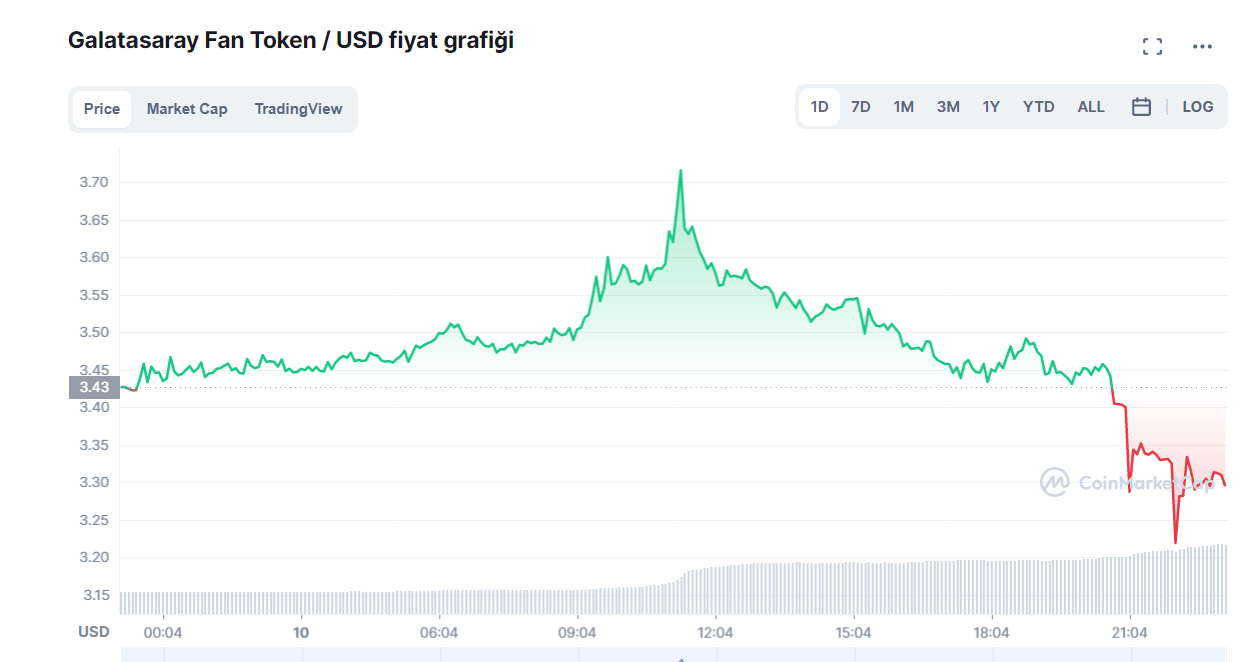
Task: Select the 1M time range
Action: tap(903, 107)
